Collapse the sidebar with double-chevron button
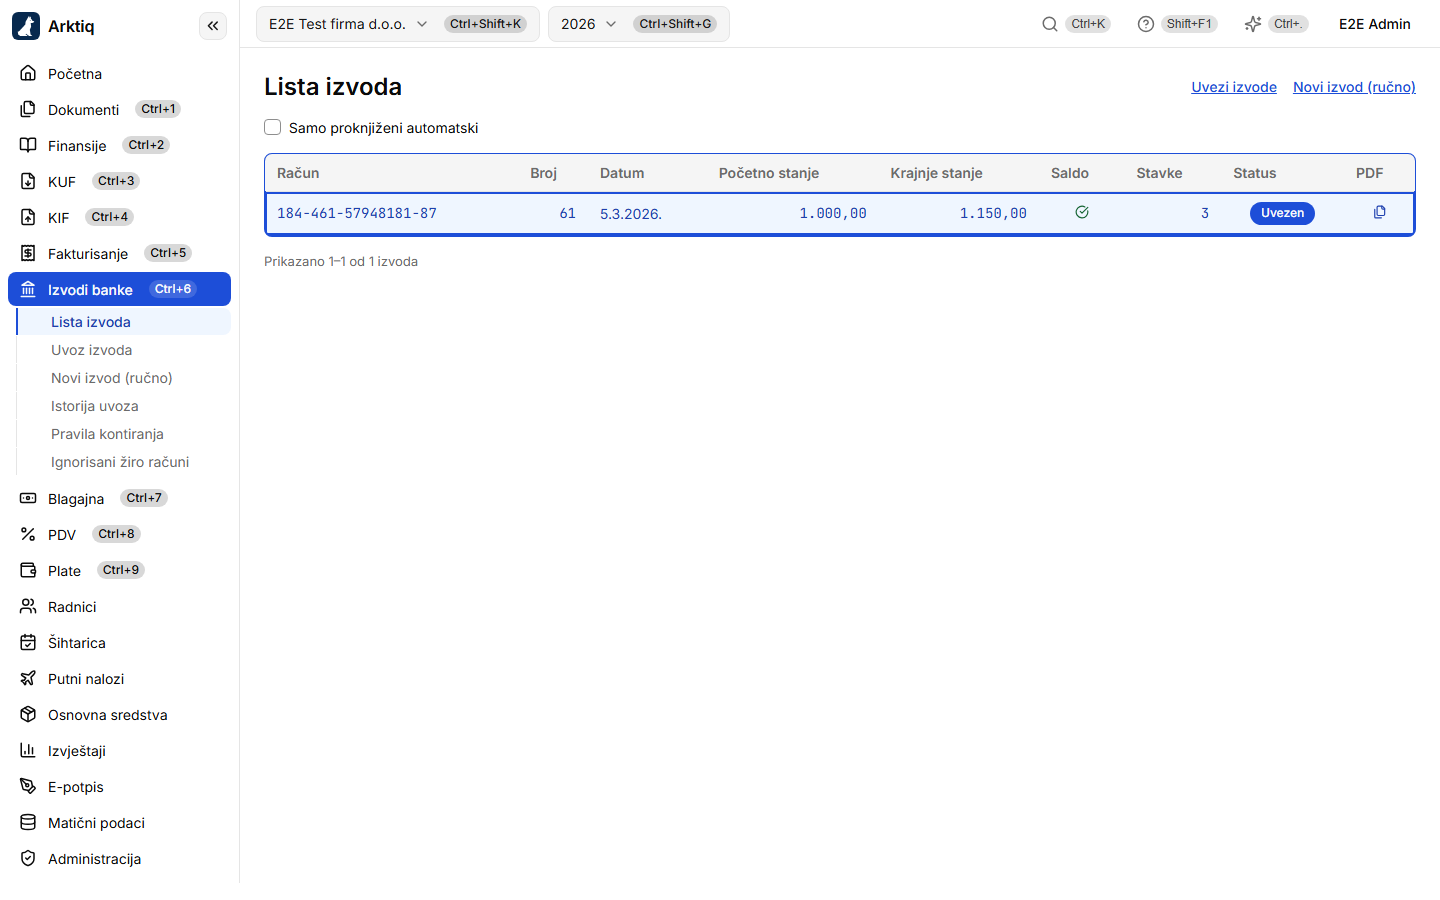 click(213, 26)
